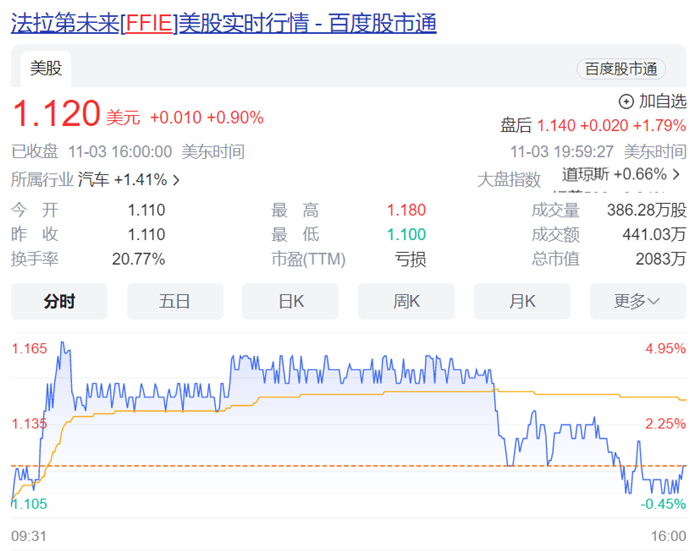Click the 盘后 after-hours price 1.140
The width and height of the screenshot is (700, 551).
point(557,125)
